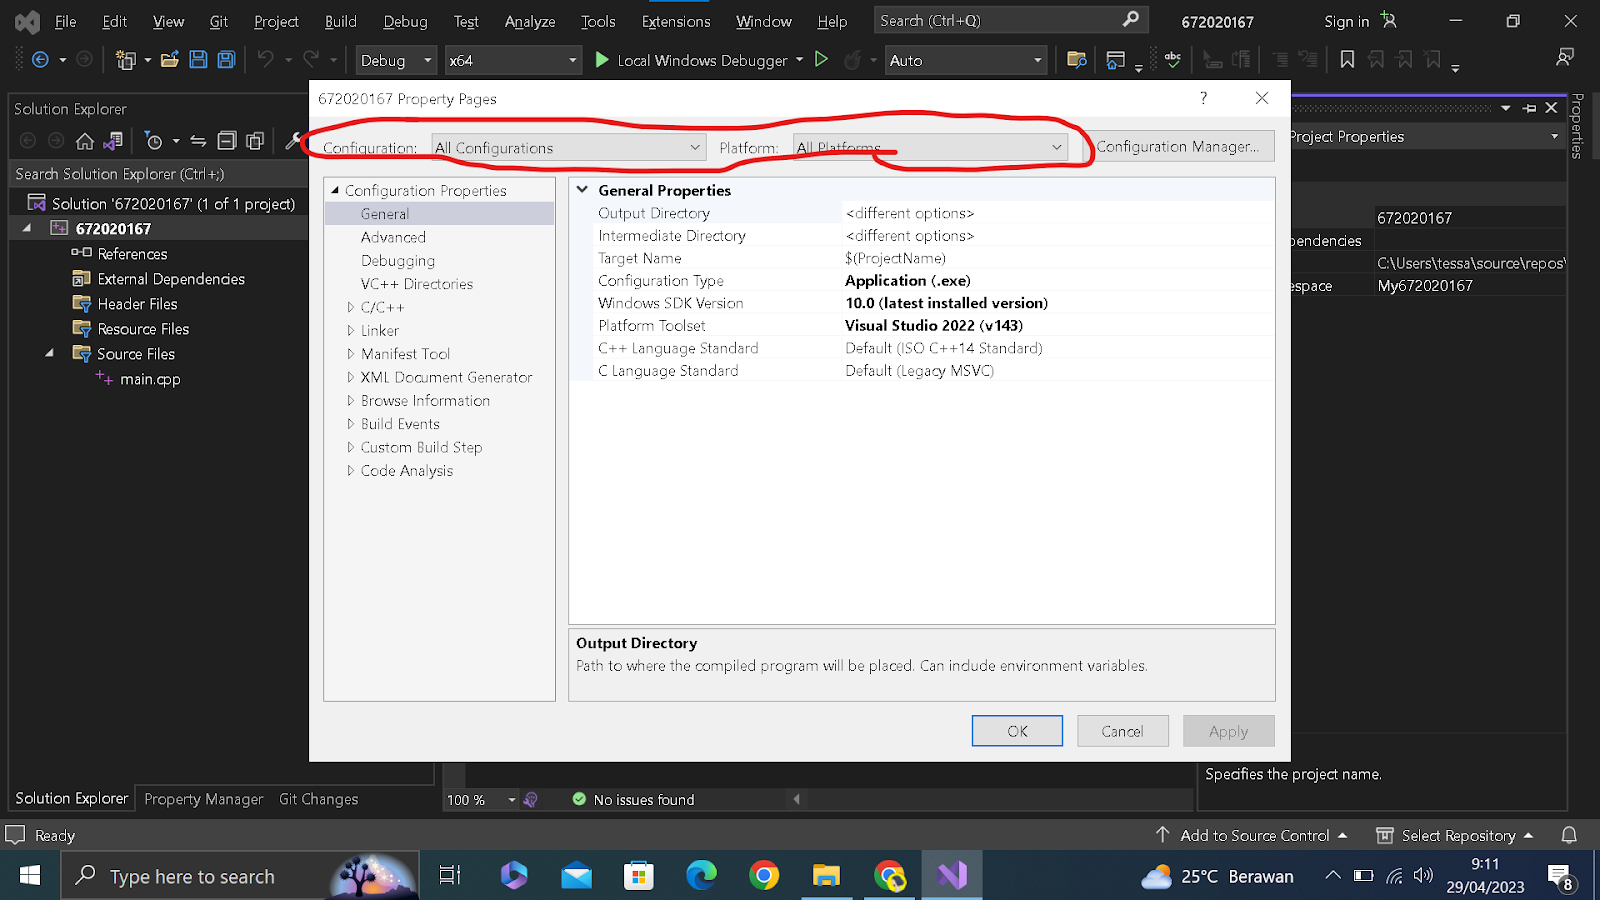Open the notifications bell in status bar
The image size is (1600, 900).
click(1569, 835)
